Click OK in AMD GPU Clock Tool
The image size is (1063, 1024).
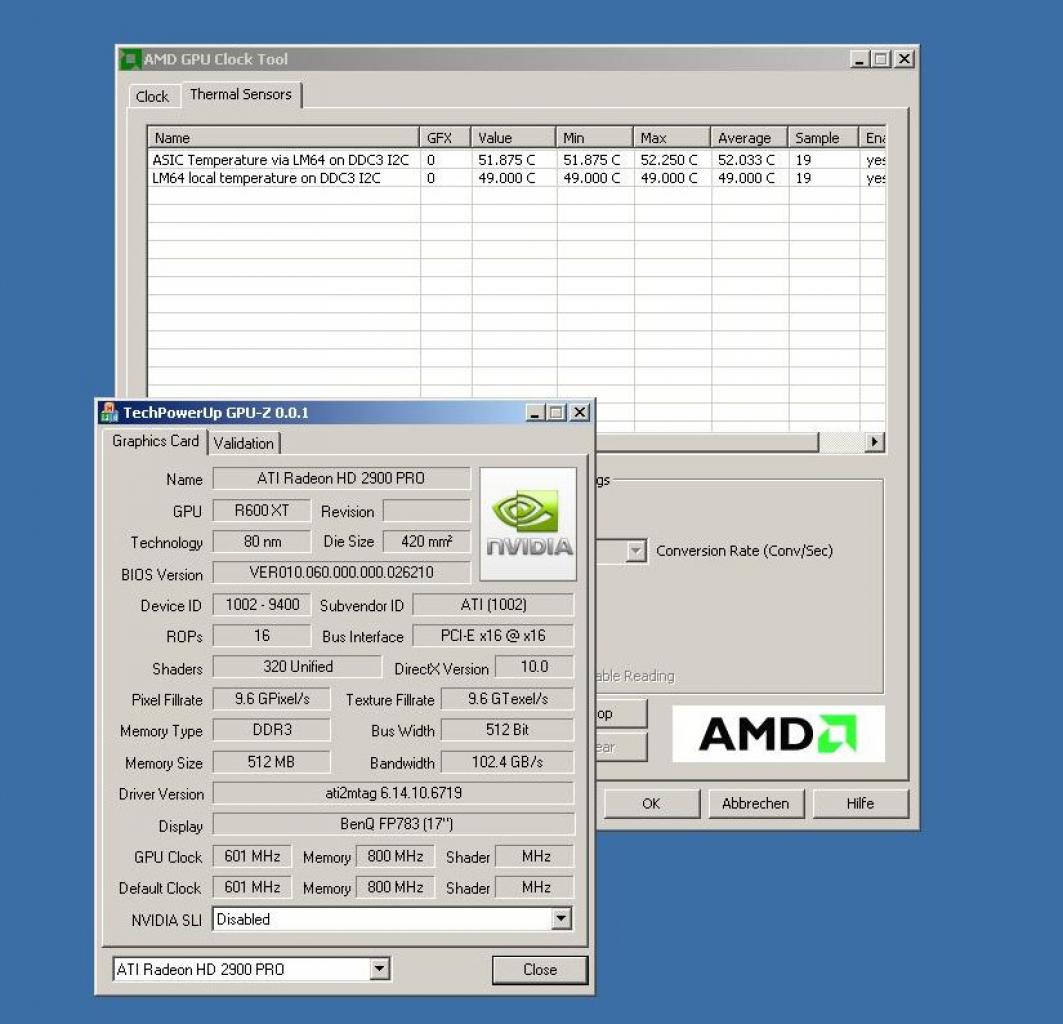(651, 804)
